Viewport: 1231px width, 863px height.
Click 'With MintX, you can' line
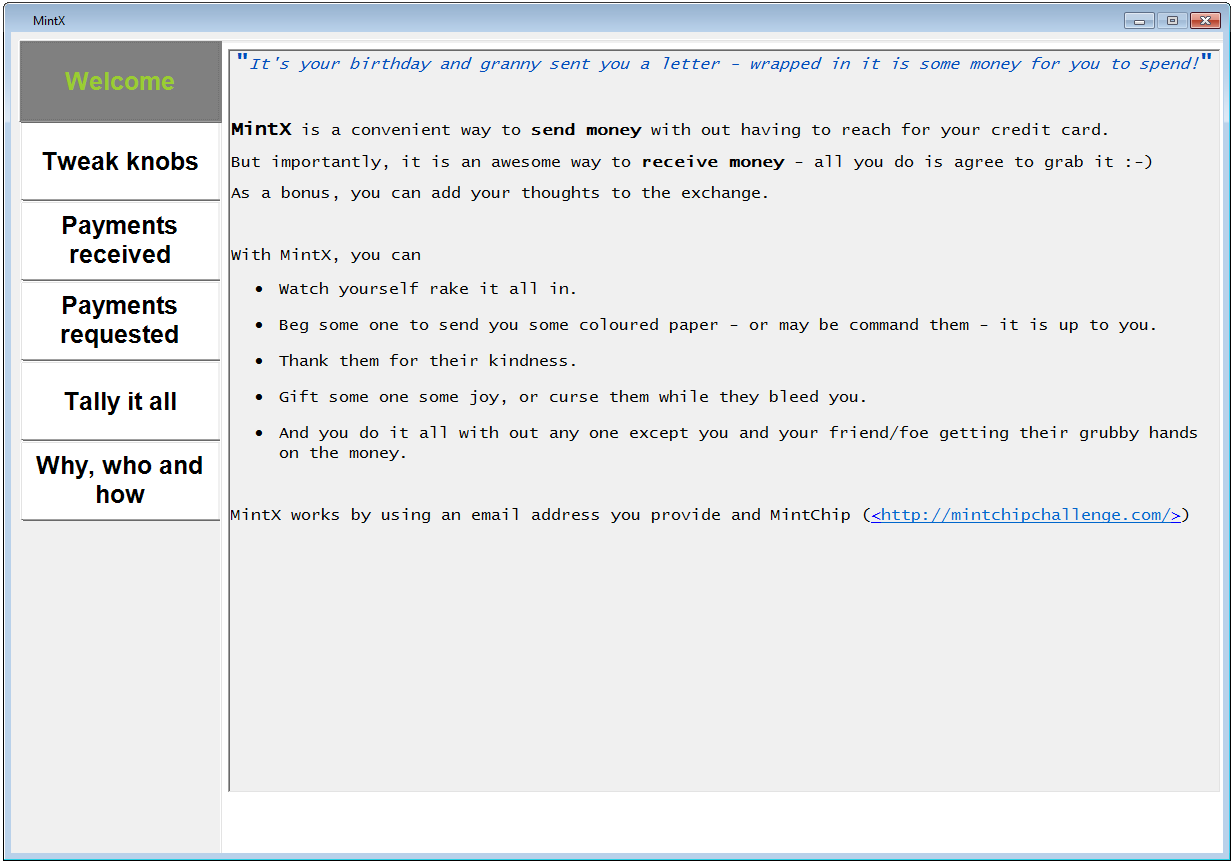326,255
